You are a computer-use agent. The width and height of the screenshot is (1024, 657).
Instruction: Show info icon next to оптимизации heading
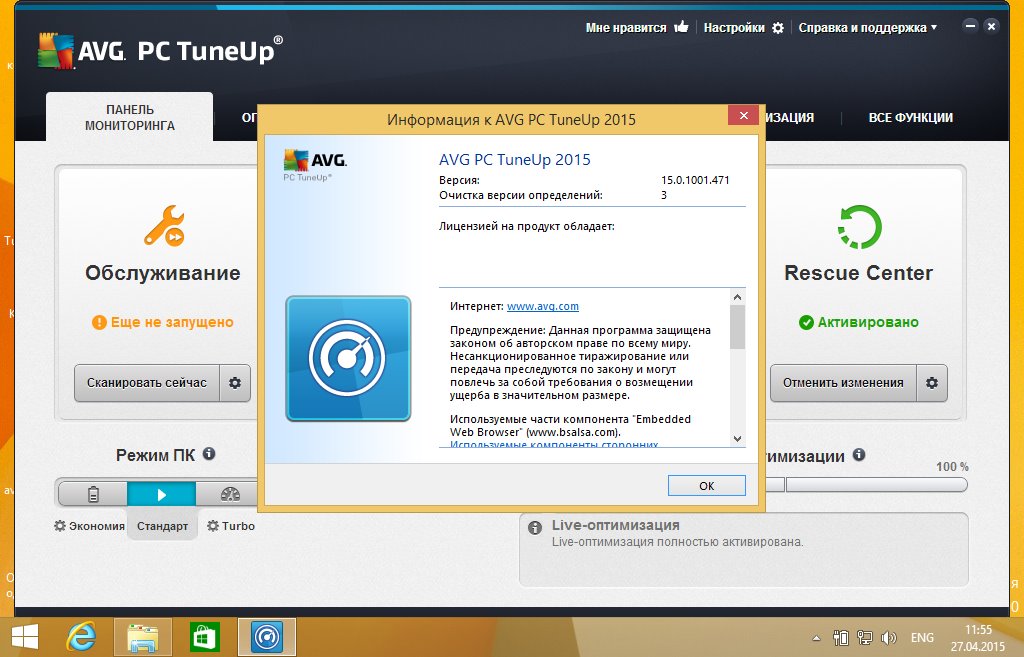click(859, 455)
